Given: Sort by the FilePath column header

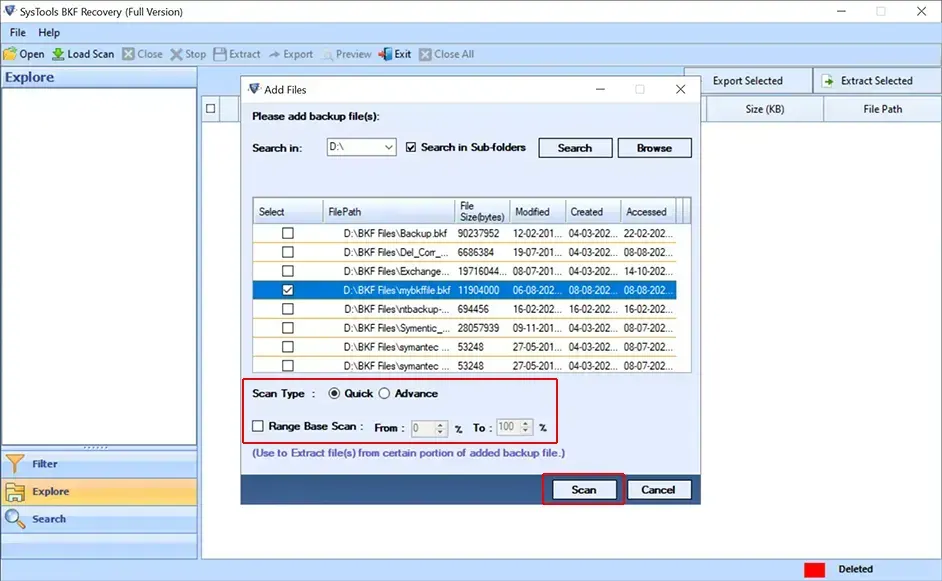Looking at the screenshot, I should coord(389,211).
